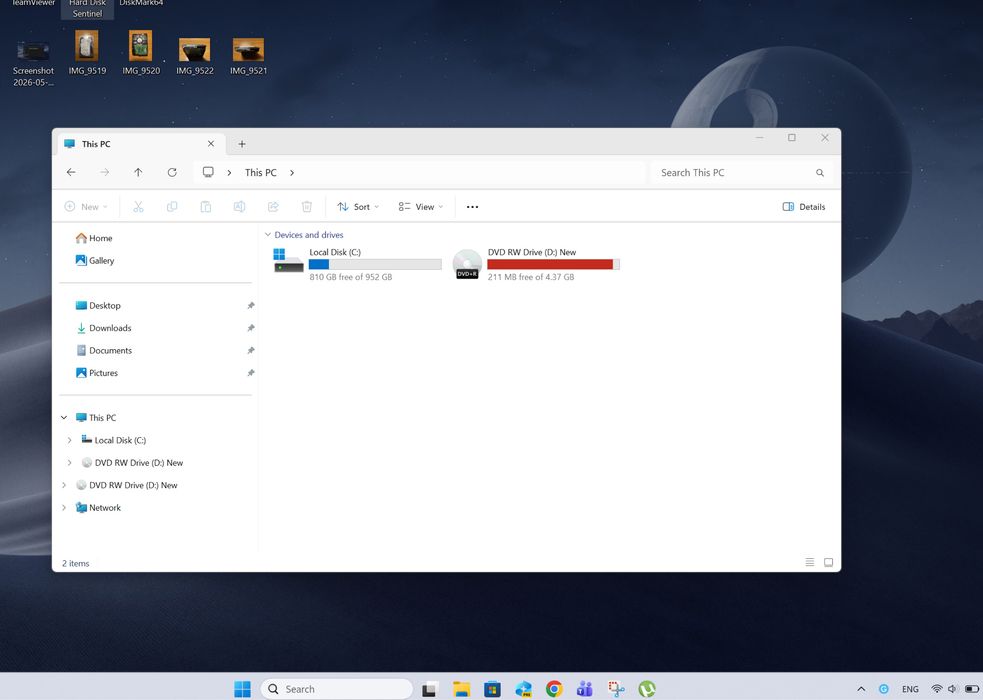
Task: Show hidden system tray icons
Action: click(861, 689)
